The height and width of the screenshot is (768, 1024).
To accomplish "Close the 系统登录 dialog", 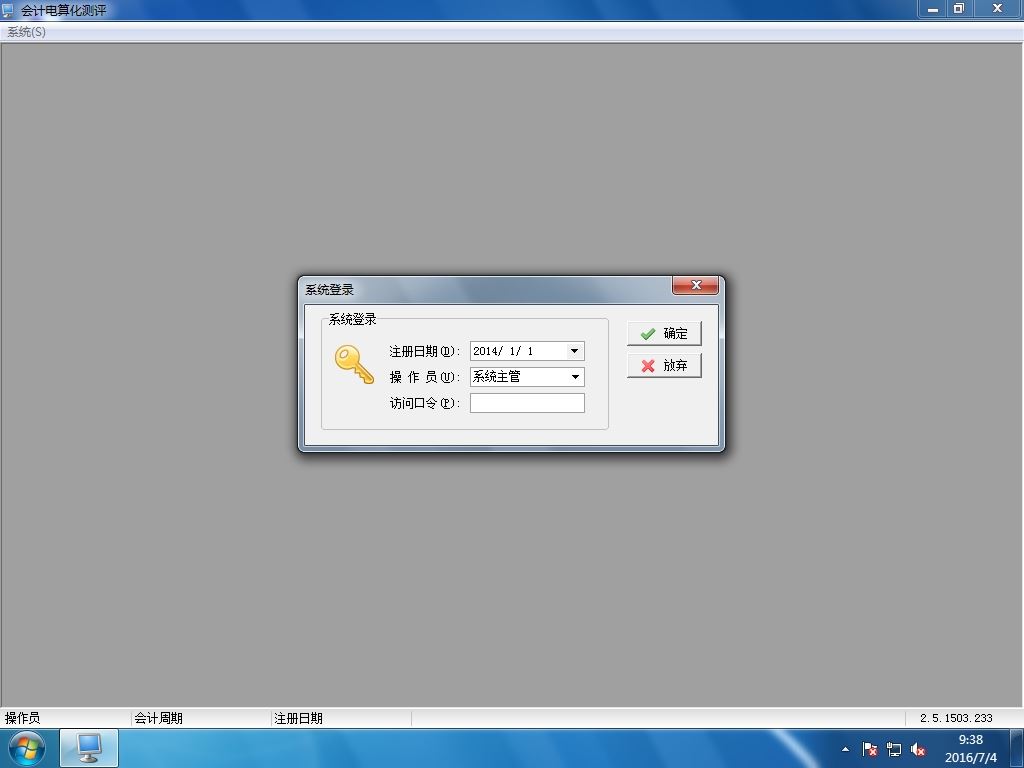I will tap(696, 285).
